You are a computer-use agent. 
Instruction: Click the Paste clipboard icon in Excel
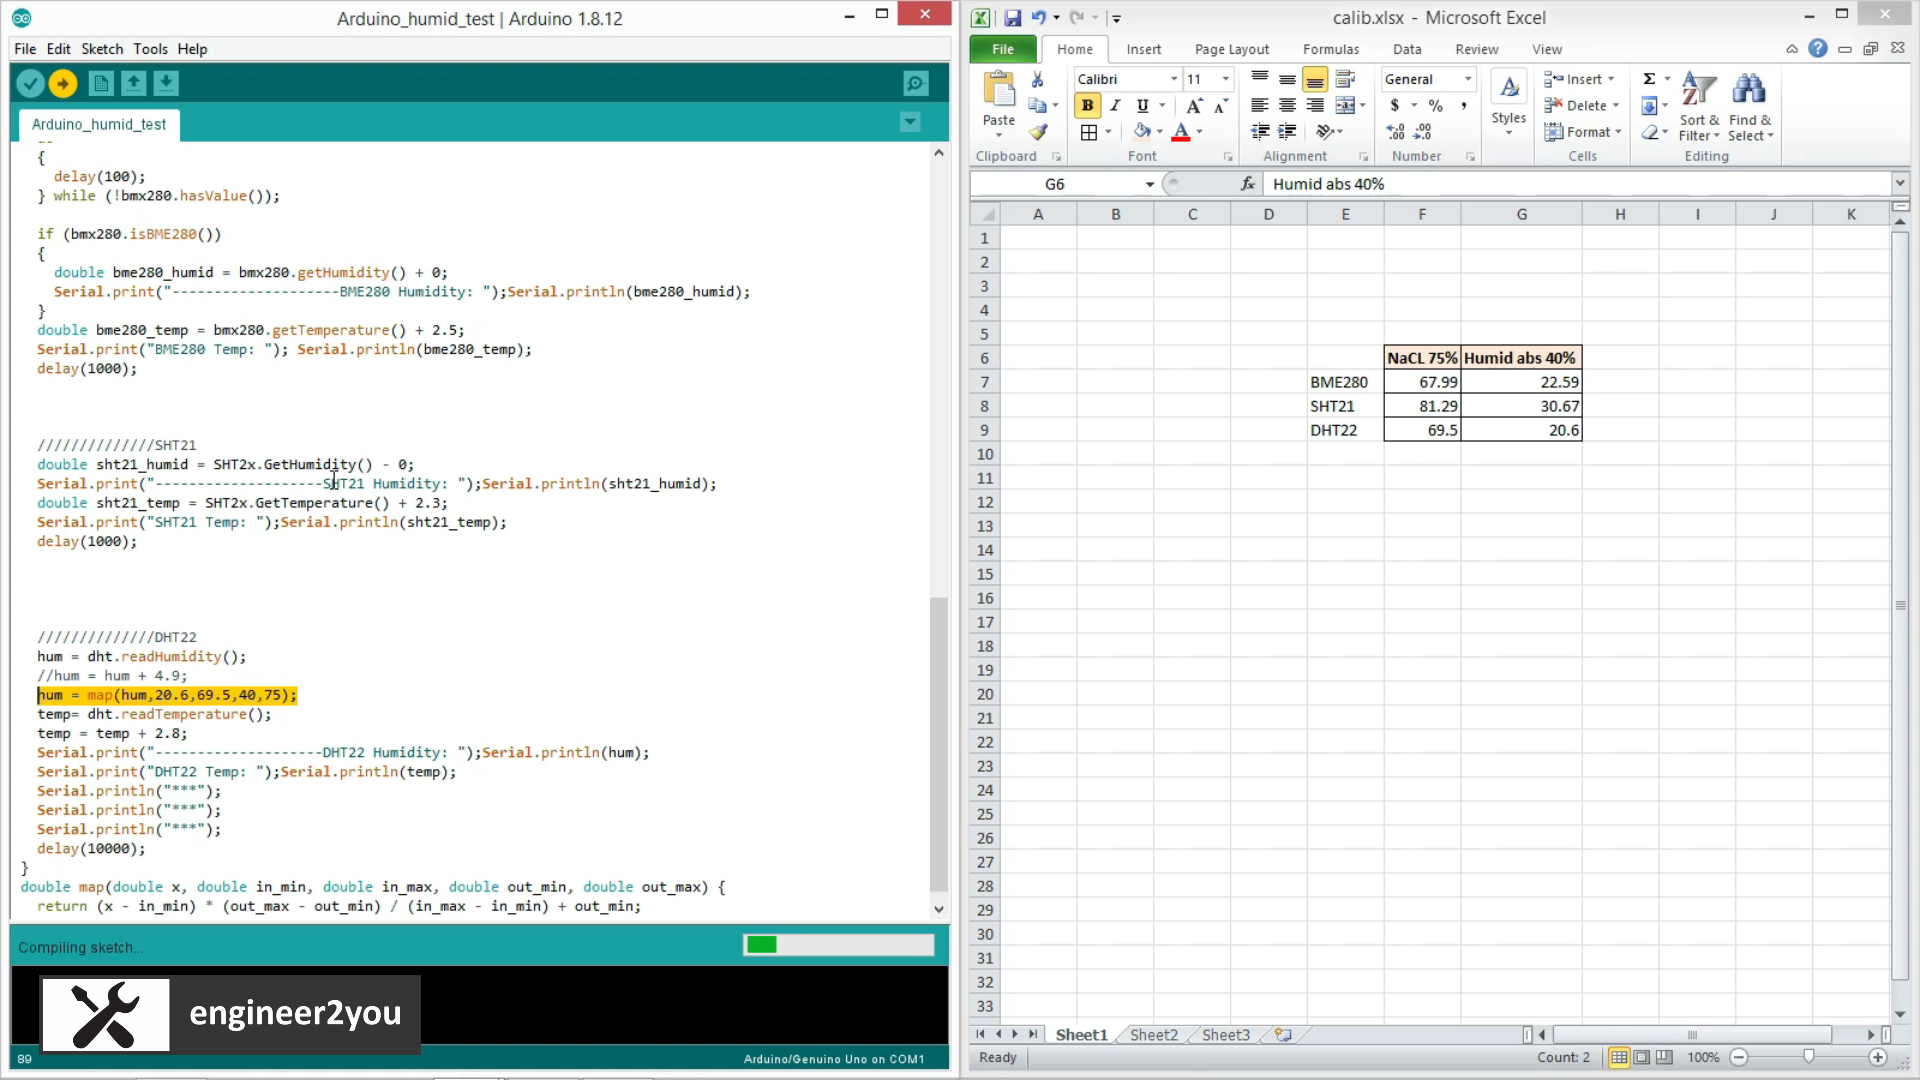[x=999, y=90]
